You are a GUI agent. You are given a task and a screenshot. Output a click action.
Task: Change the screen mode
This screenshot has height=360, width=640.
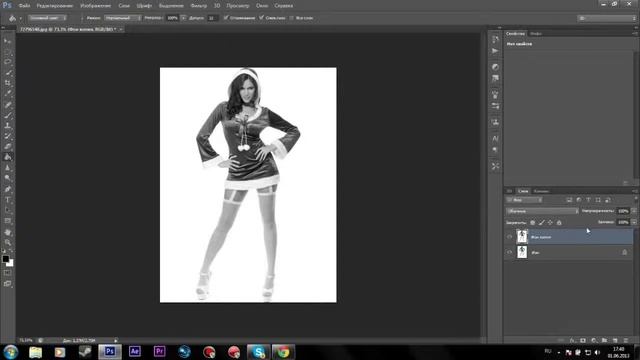tap(7, 283)
